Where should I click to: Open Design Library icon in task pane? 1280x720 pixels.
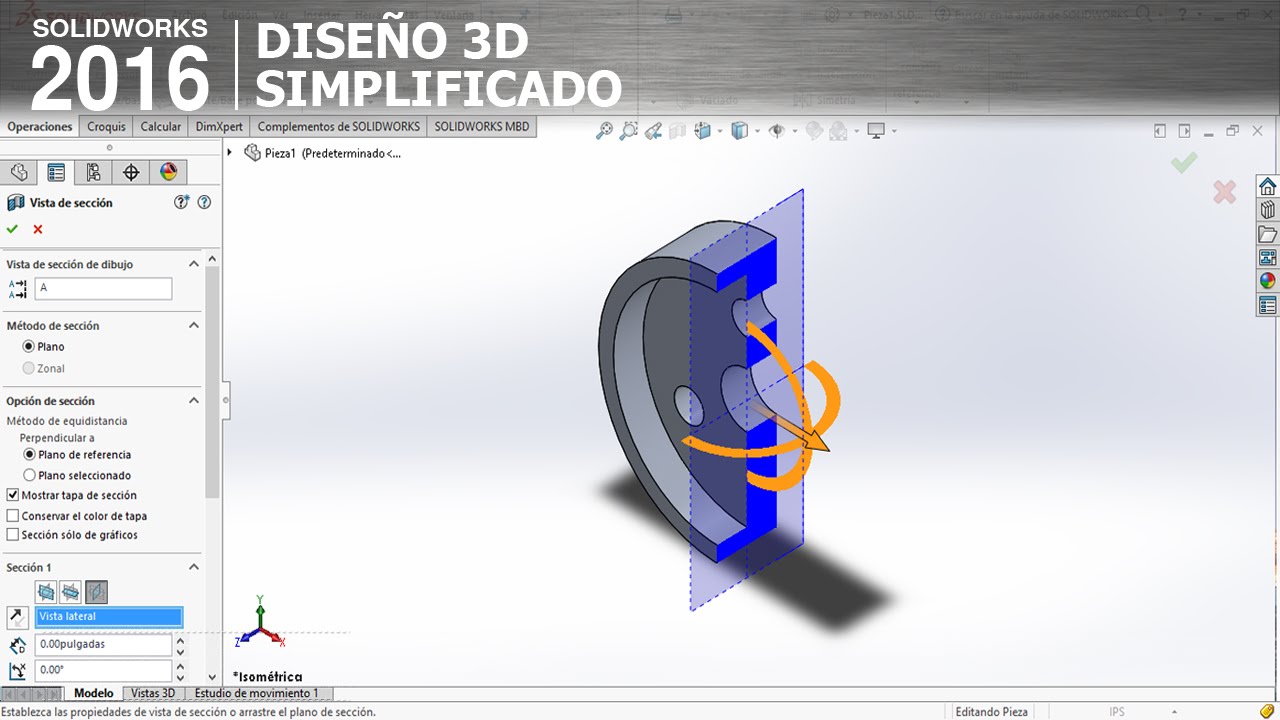1268,210
